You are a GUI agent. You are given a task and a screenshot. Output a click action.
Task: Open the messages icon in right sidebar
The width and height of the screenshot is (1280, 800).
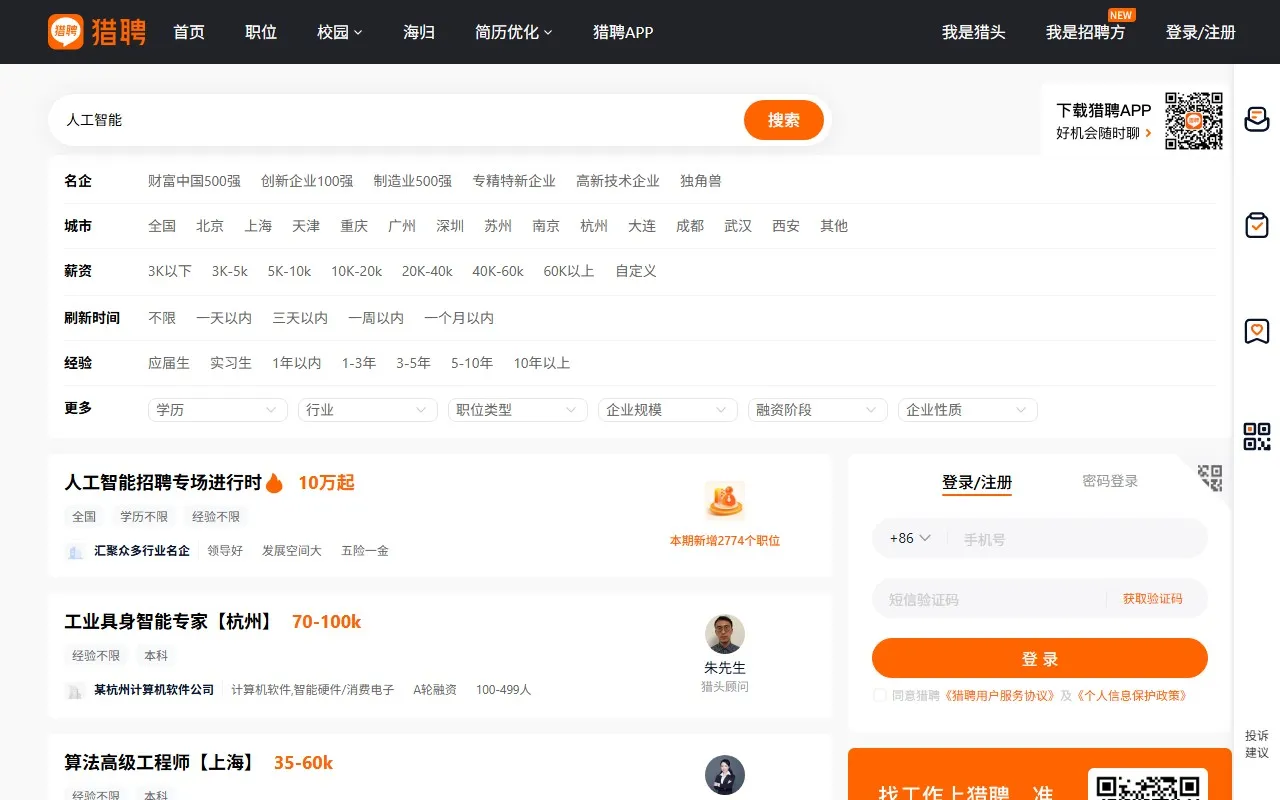click(1256, 119)
